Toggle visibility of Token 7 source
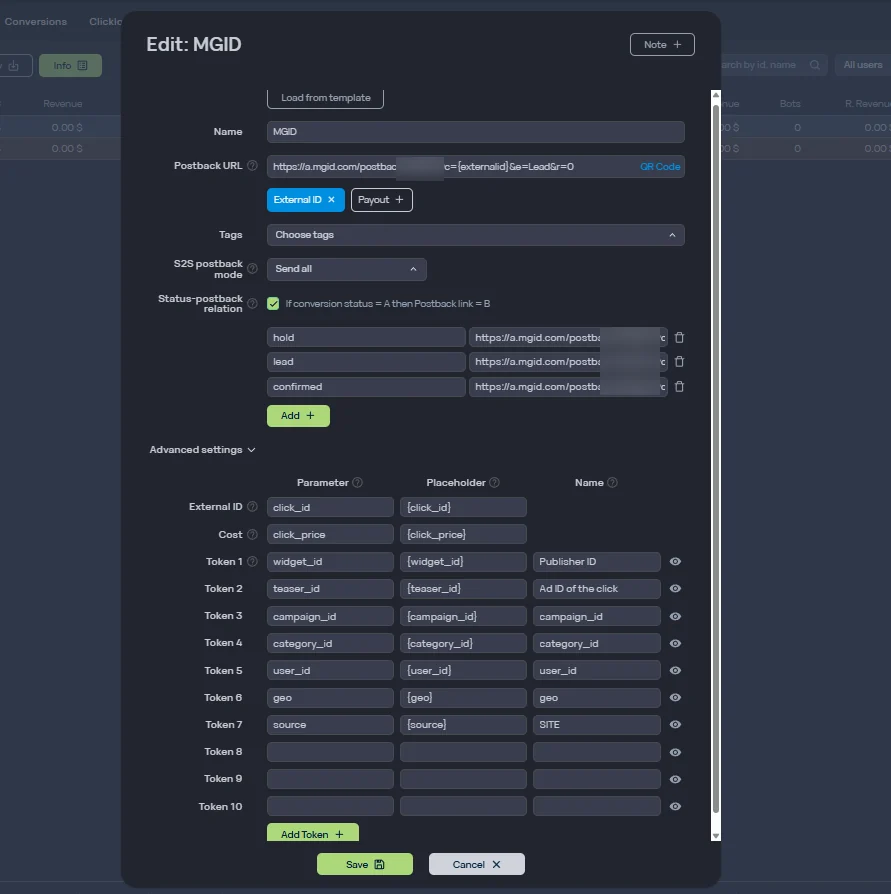 pos(675,724)
